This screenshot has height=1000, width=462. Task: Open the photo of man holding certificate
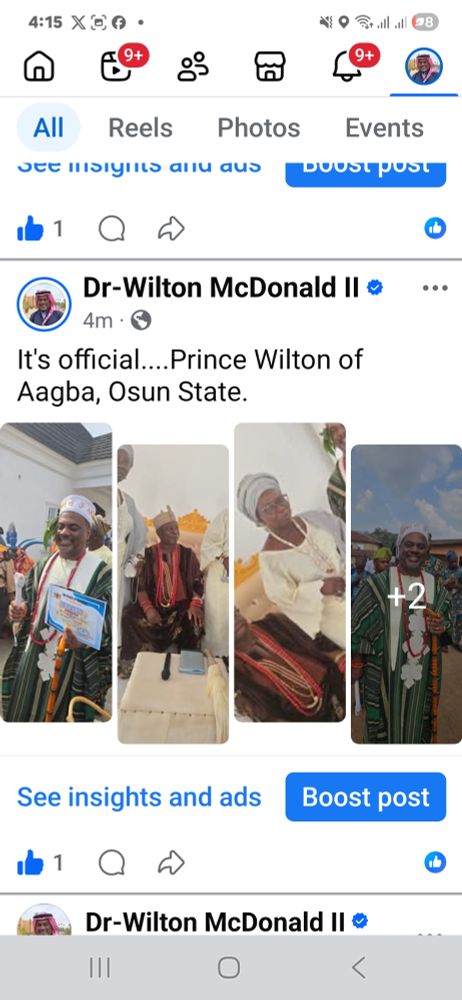[x=56, y=572]
